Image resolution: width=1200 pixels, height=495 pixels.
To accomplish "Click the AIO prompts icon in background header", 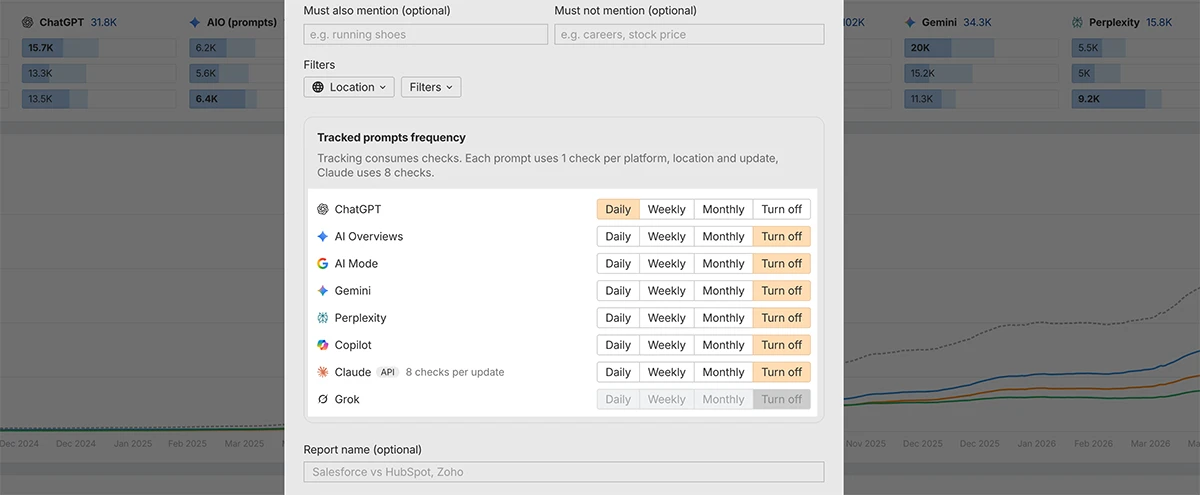I will (195, 22).
